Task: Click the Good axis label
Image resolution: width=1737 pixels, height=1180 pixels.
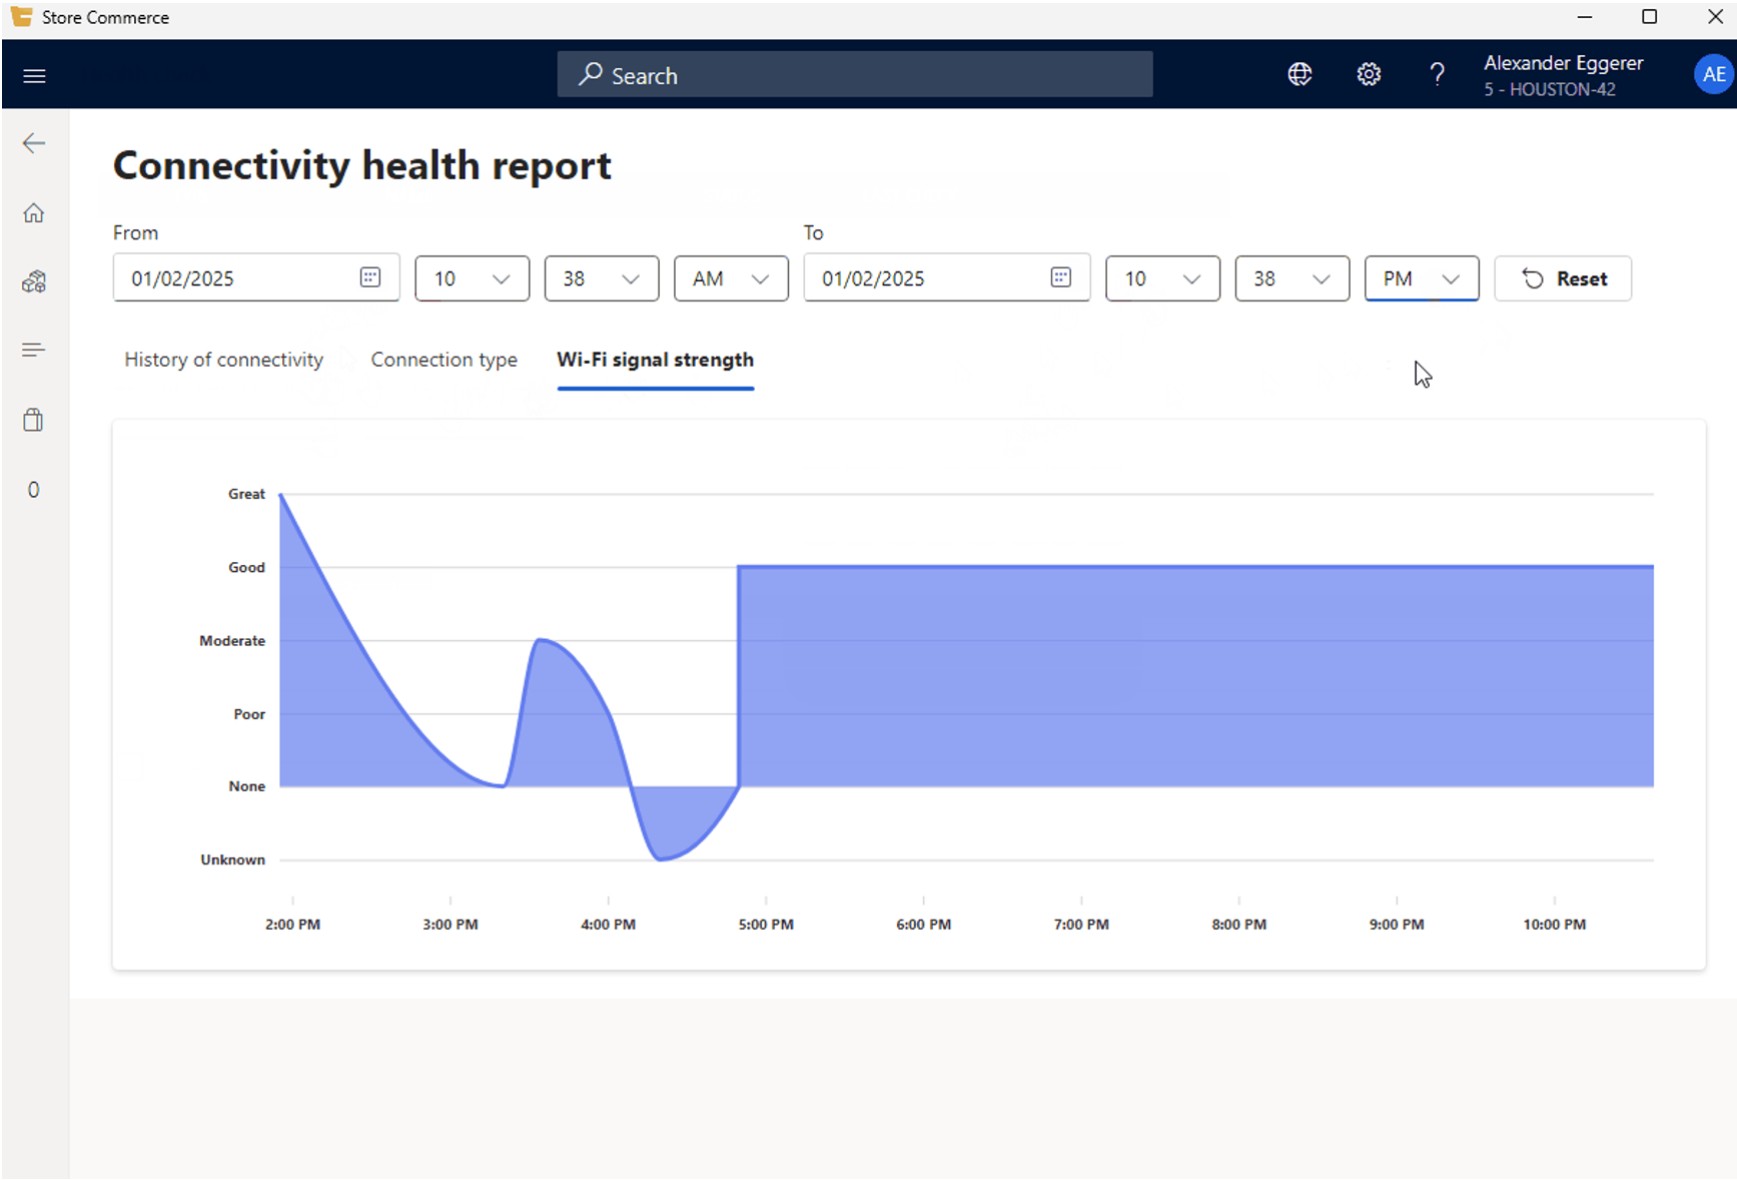Action: [246, 567]
